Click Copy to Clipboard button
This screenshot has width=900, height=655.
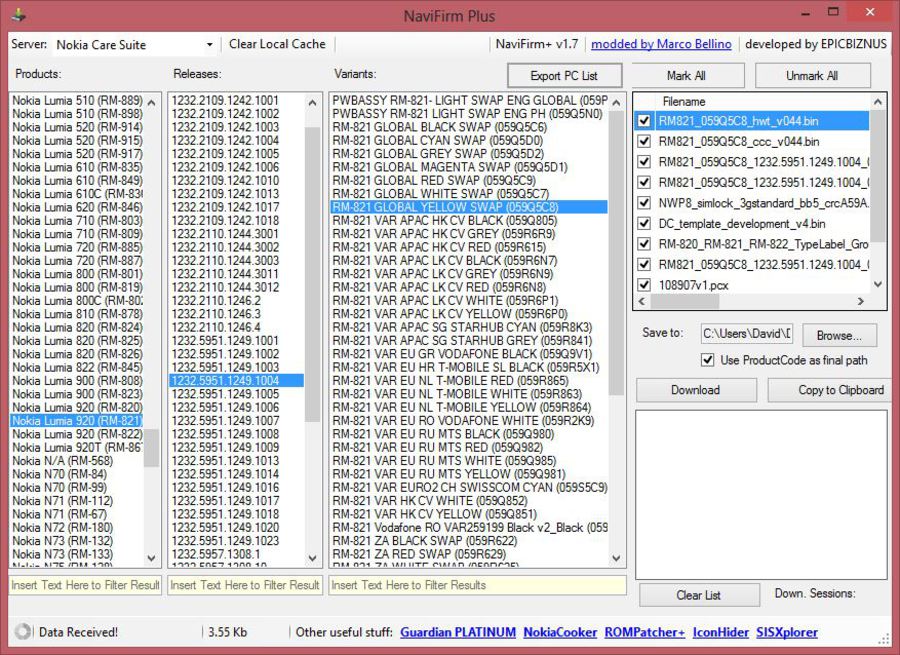[x=832, y=390]
